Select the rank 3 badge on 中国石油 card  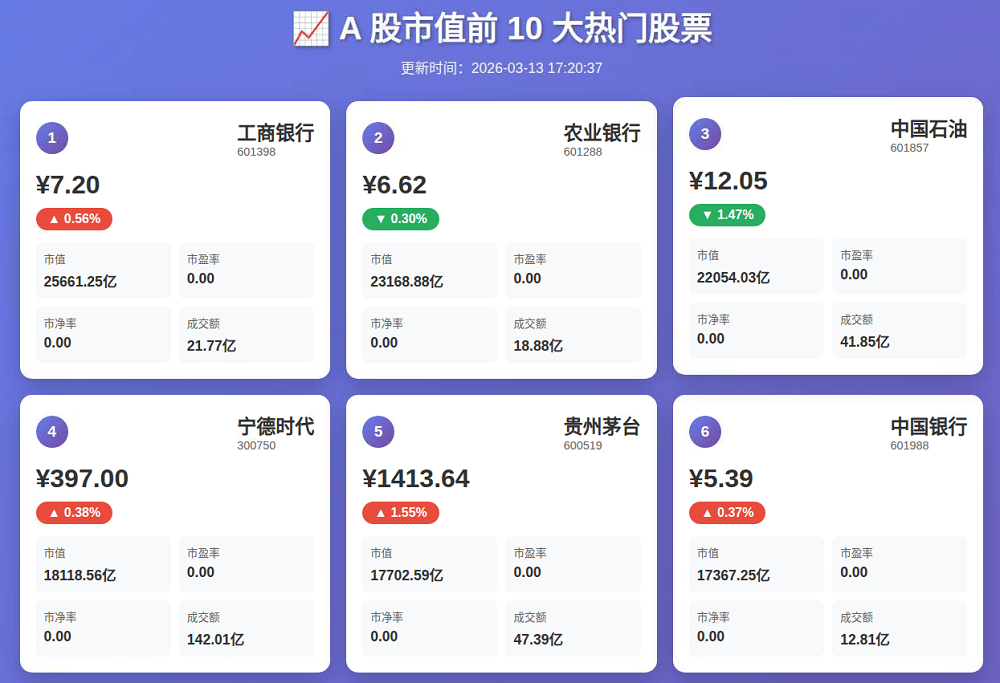704,133
